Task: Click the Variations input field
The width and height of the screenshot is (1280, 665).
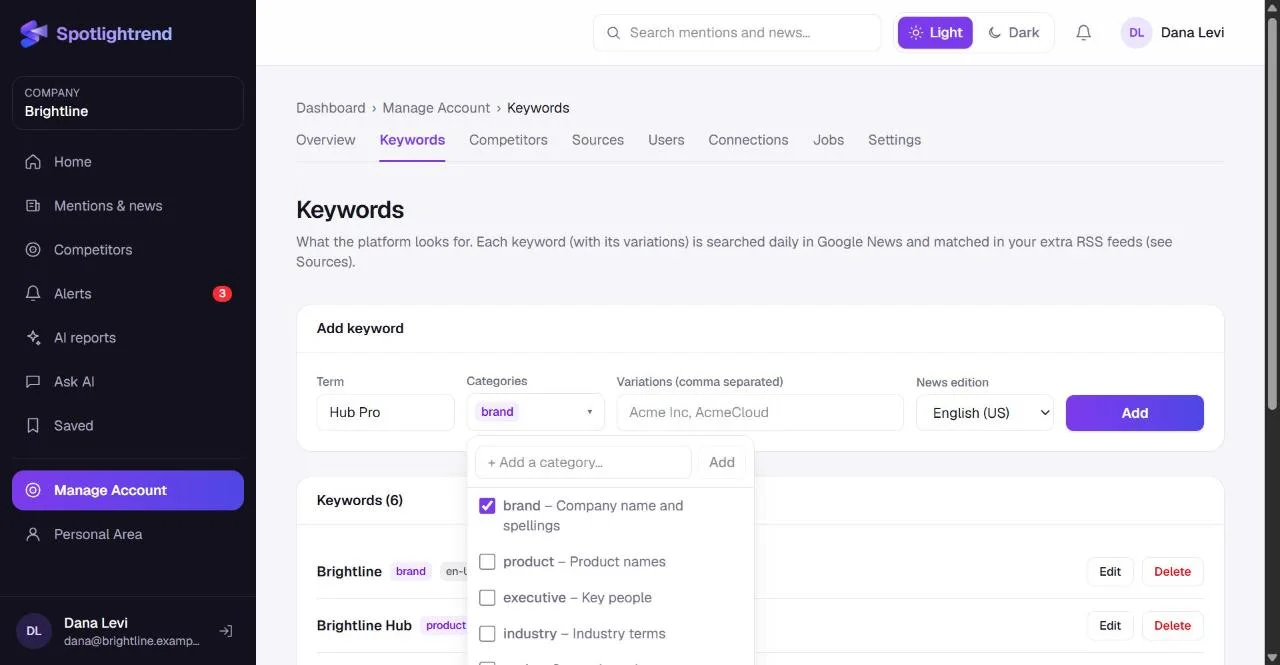Action: [760, 412]
